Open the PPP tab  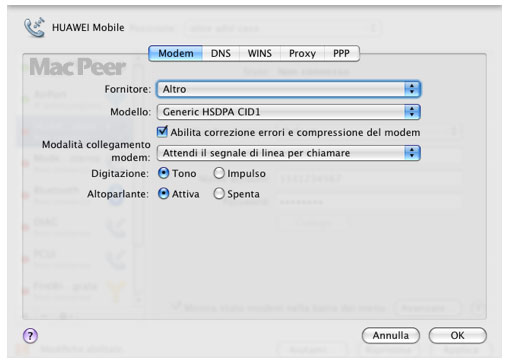coord(341,53)
